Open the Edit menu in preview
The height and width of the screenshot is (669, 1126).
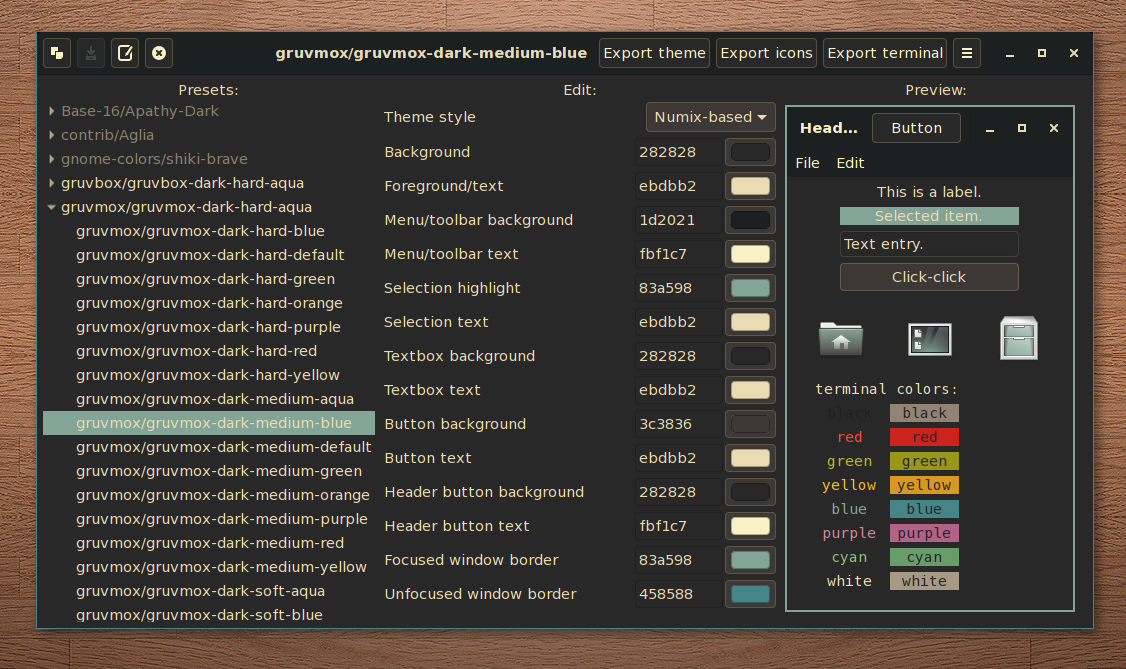(x=850, y=163)
